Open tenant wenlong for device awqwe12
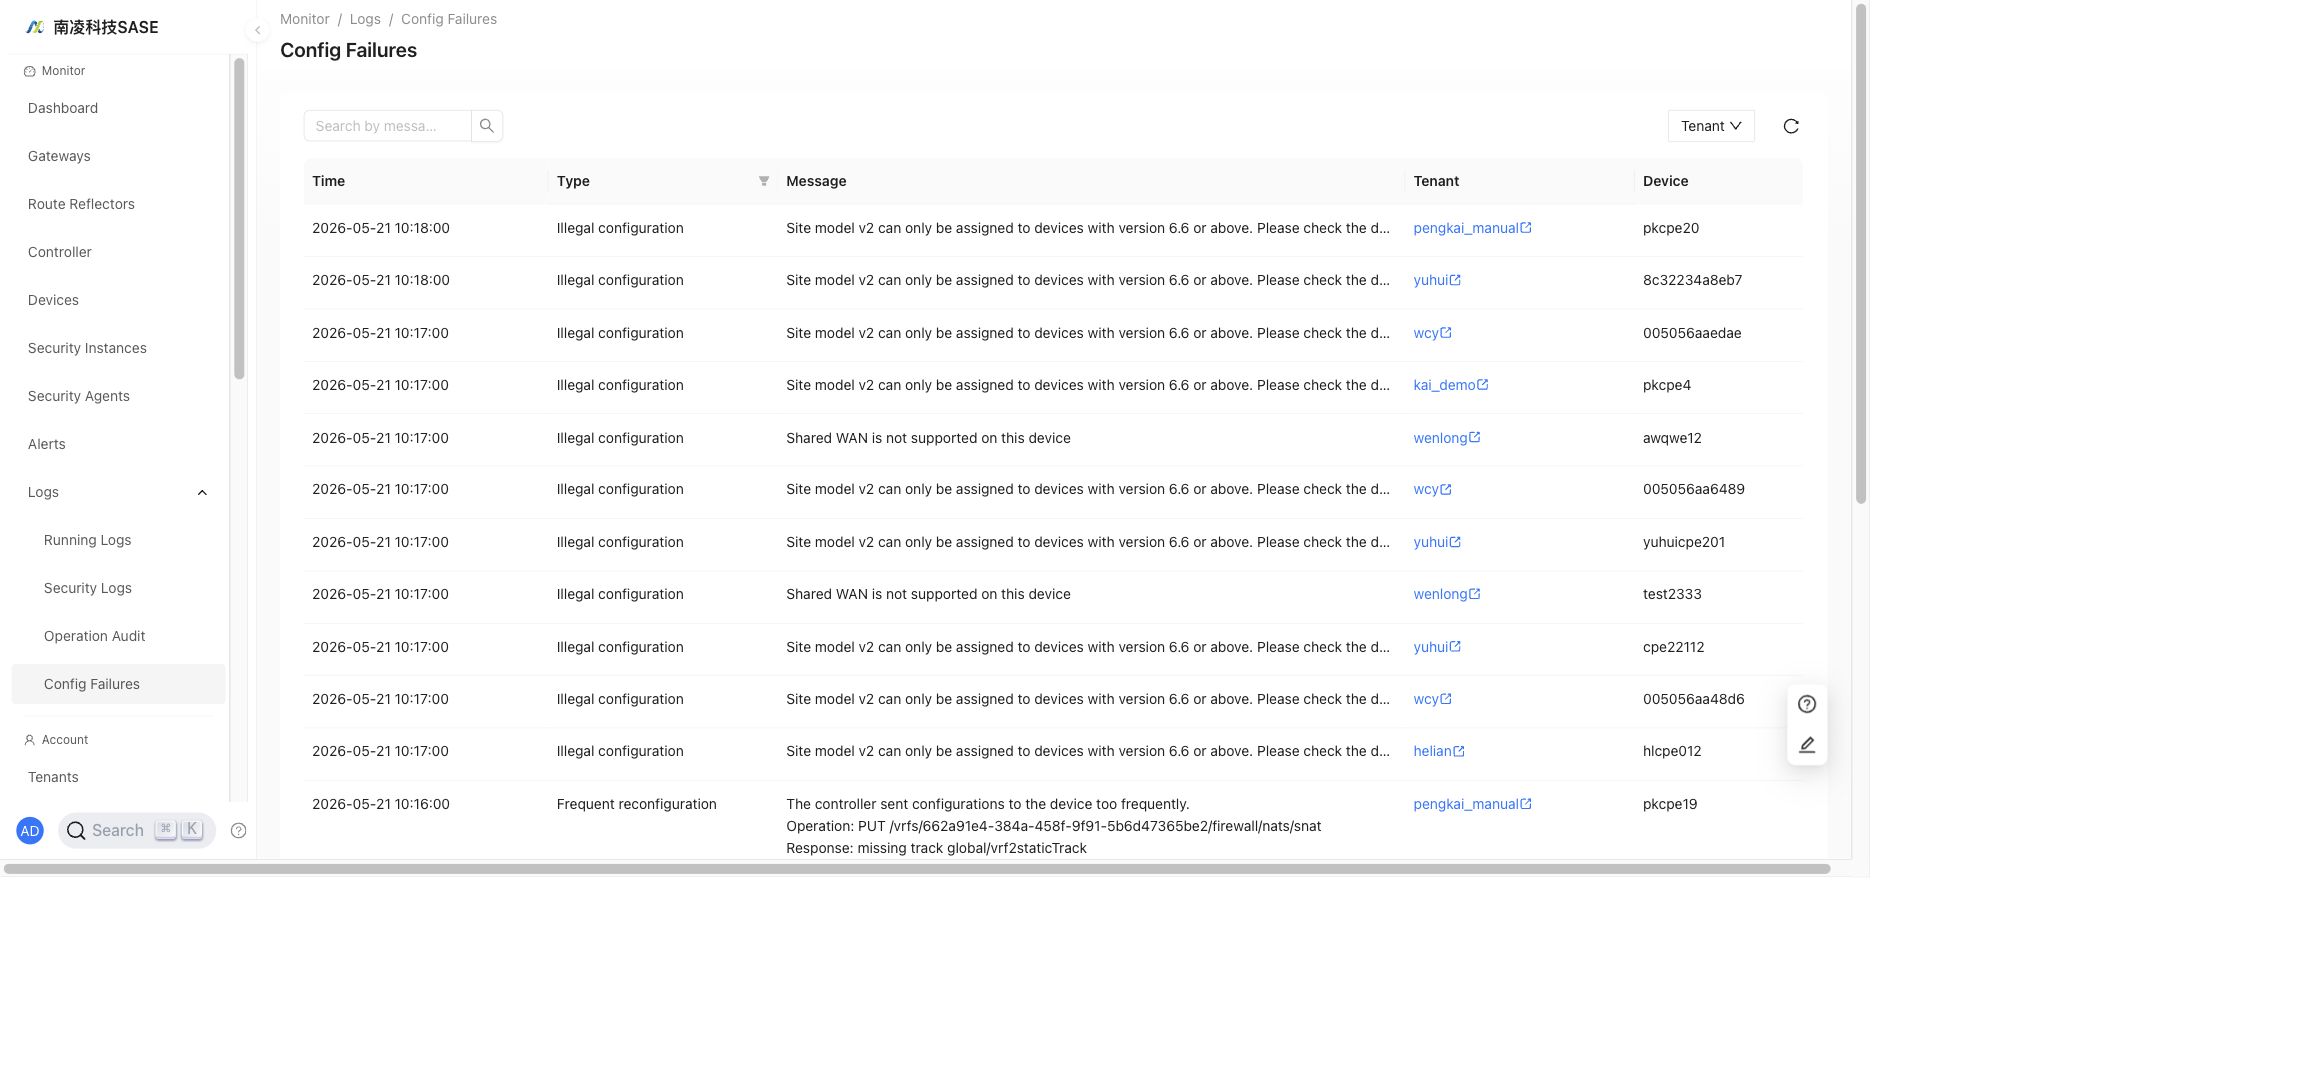Viewport: 2314px width, 1073px height. [x=1440, y=438]
